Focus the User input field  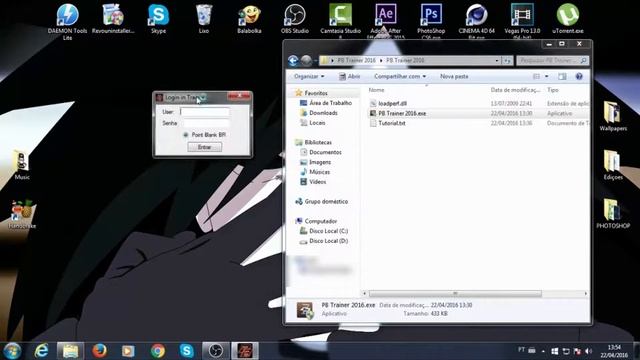click(x=204, y=111)
